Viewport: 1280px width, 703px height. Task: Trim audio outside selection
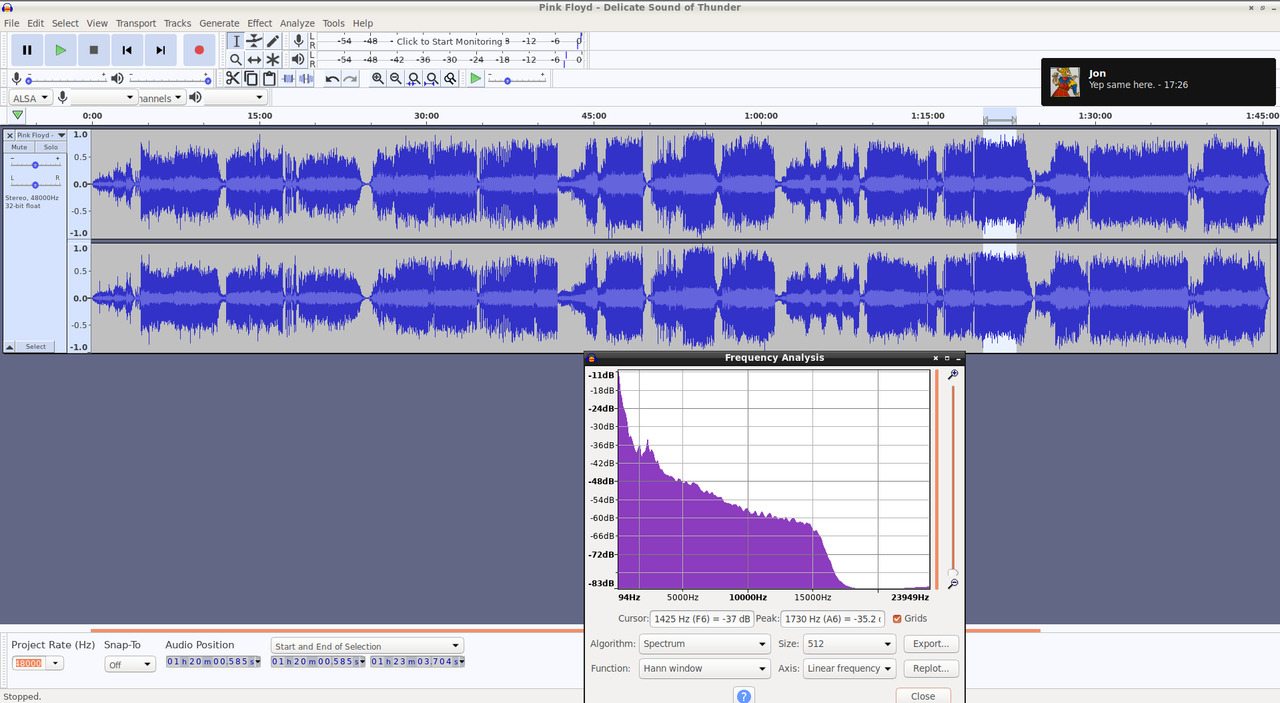coord(288,78)
